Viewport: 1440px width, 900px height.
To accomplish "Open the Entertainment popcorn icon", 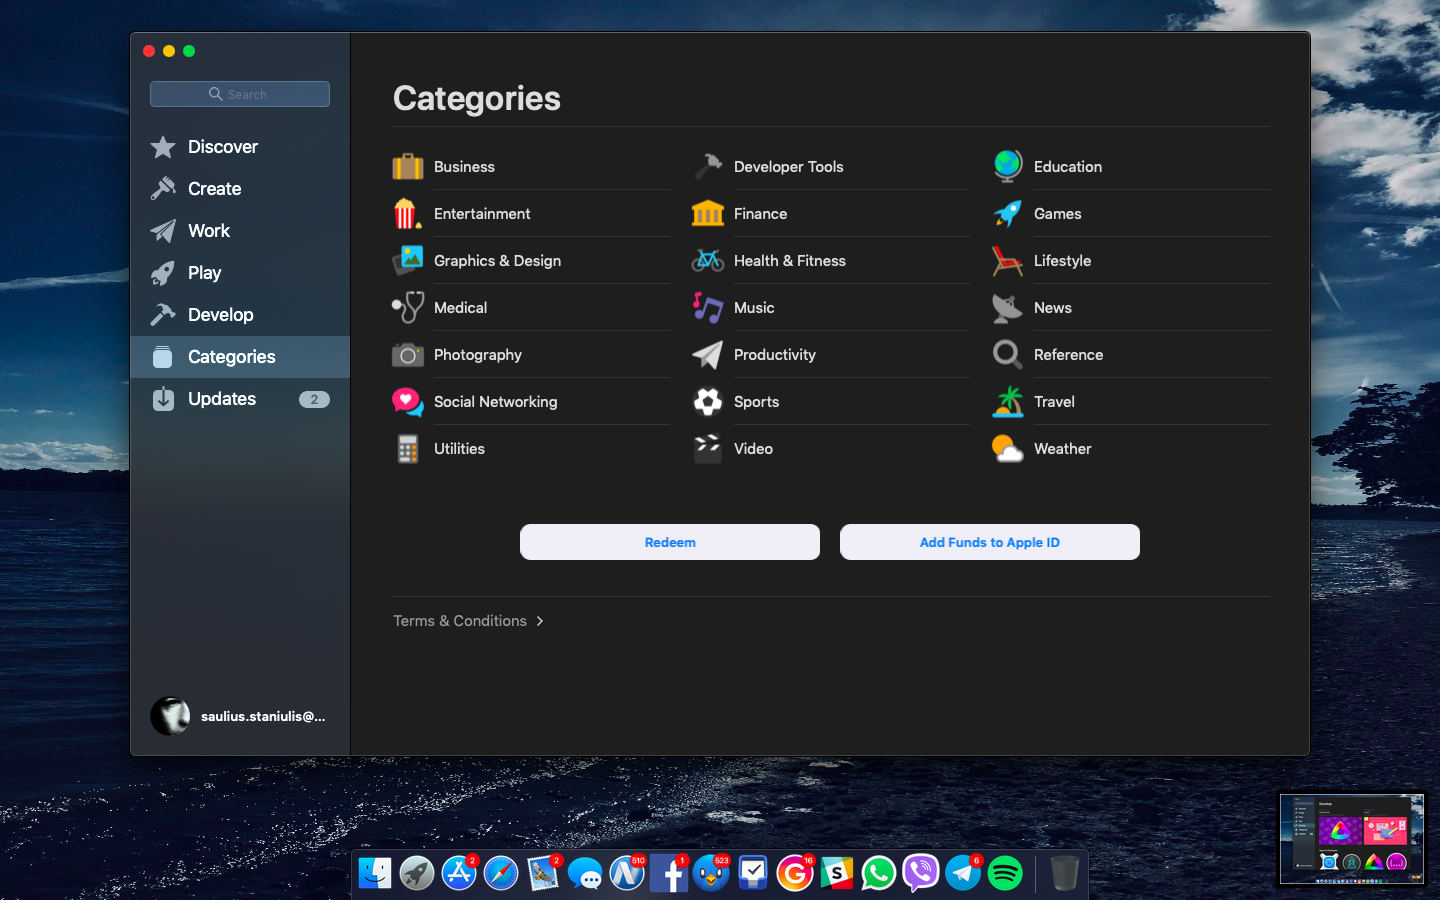I will pos(406,213).
